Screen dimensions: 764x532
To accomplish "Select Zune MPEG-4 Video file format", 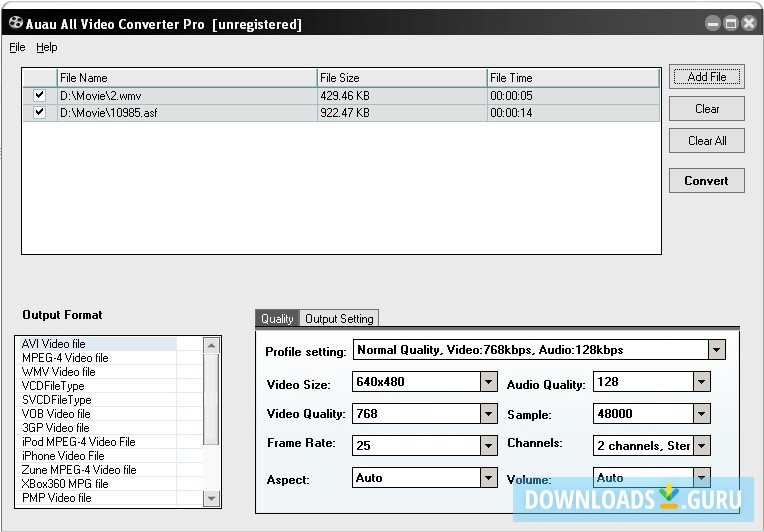I will click(96, 470).
